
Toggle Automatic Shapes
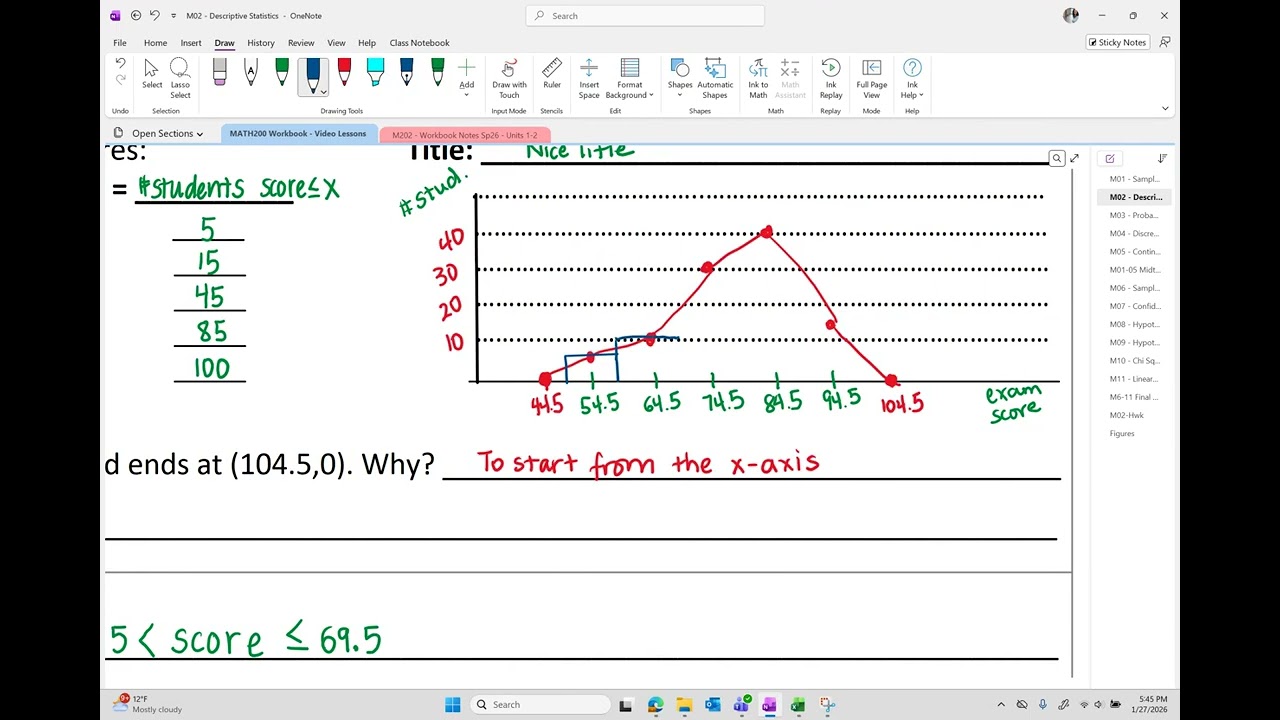[x=715, y=78]
